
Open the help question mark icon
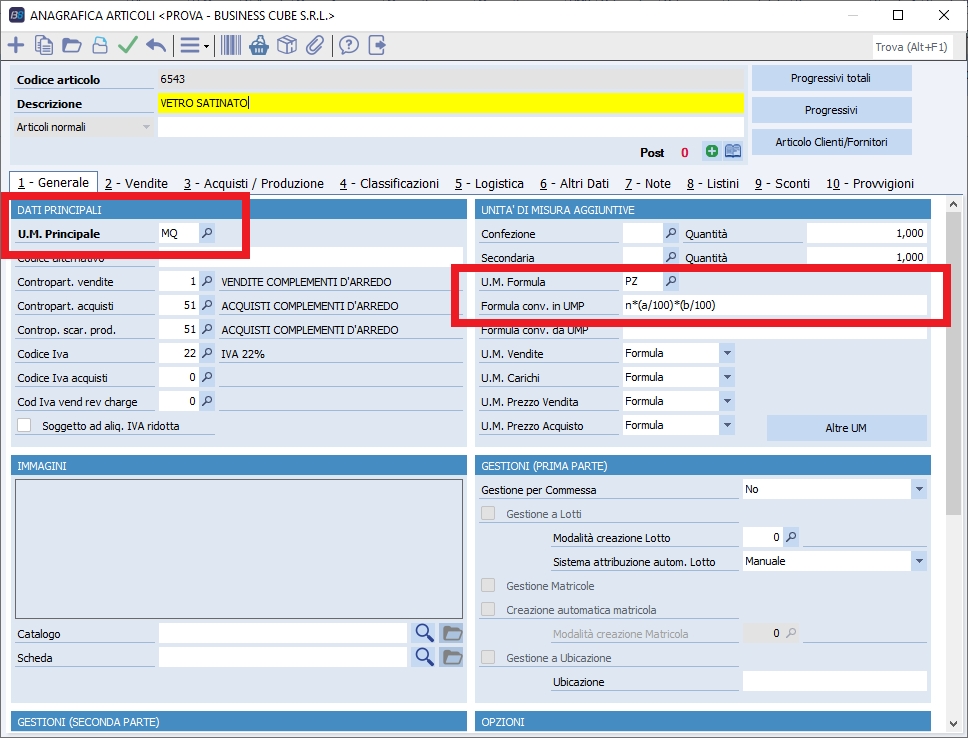[x=348, y=45]
